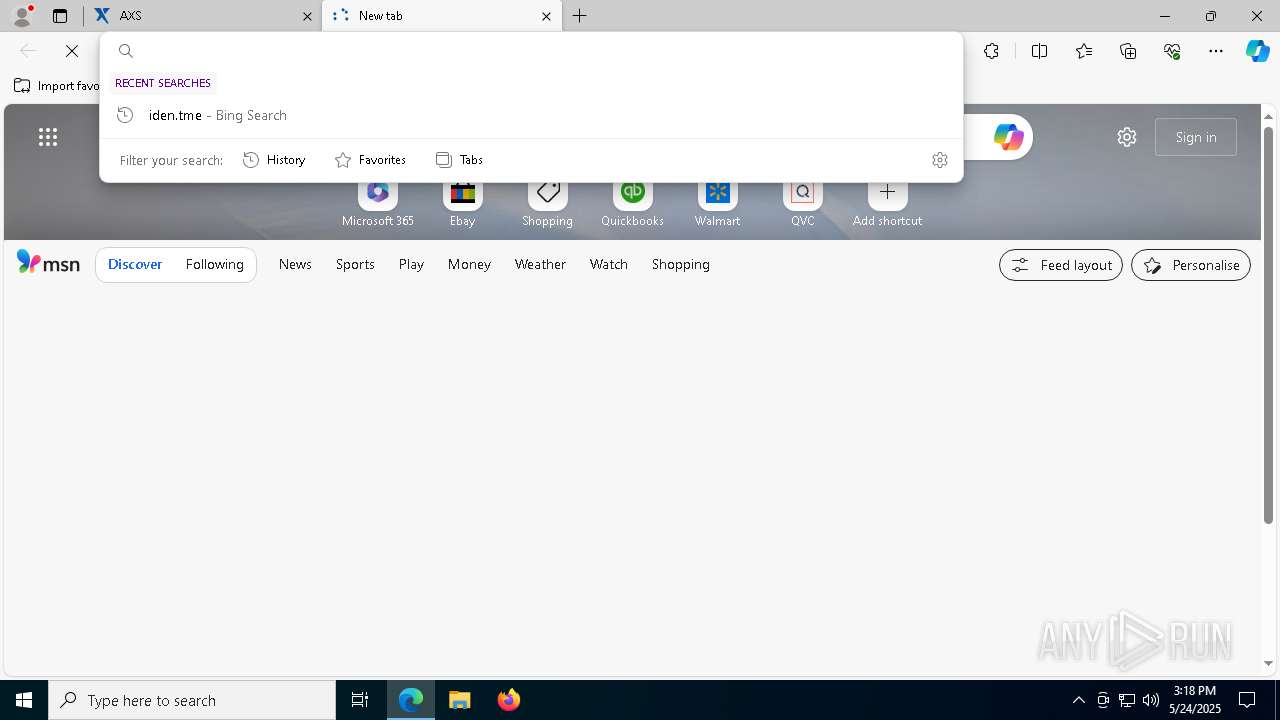1280x720 pixels.
Task: Click the Personalise button
Action: [x=1191, y=265]
